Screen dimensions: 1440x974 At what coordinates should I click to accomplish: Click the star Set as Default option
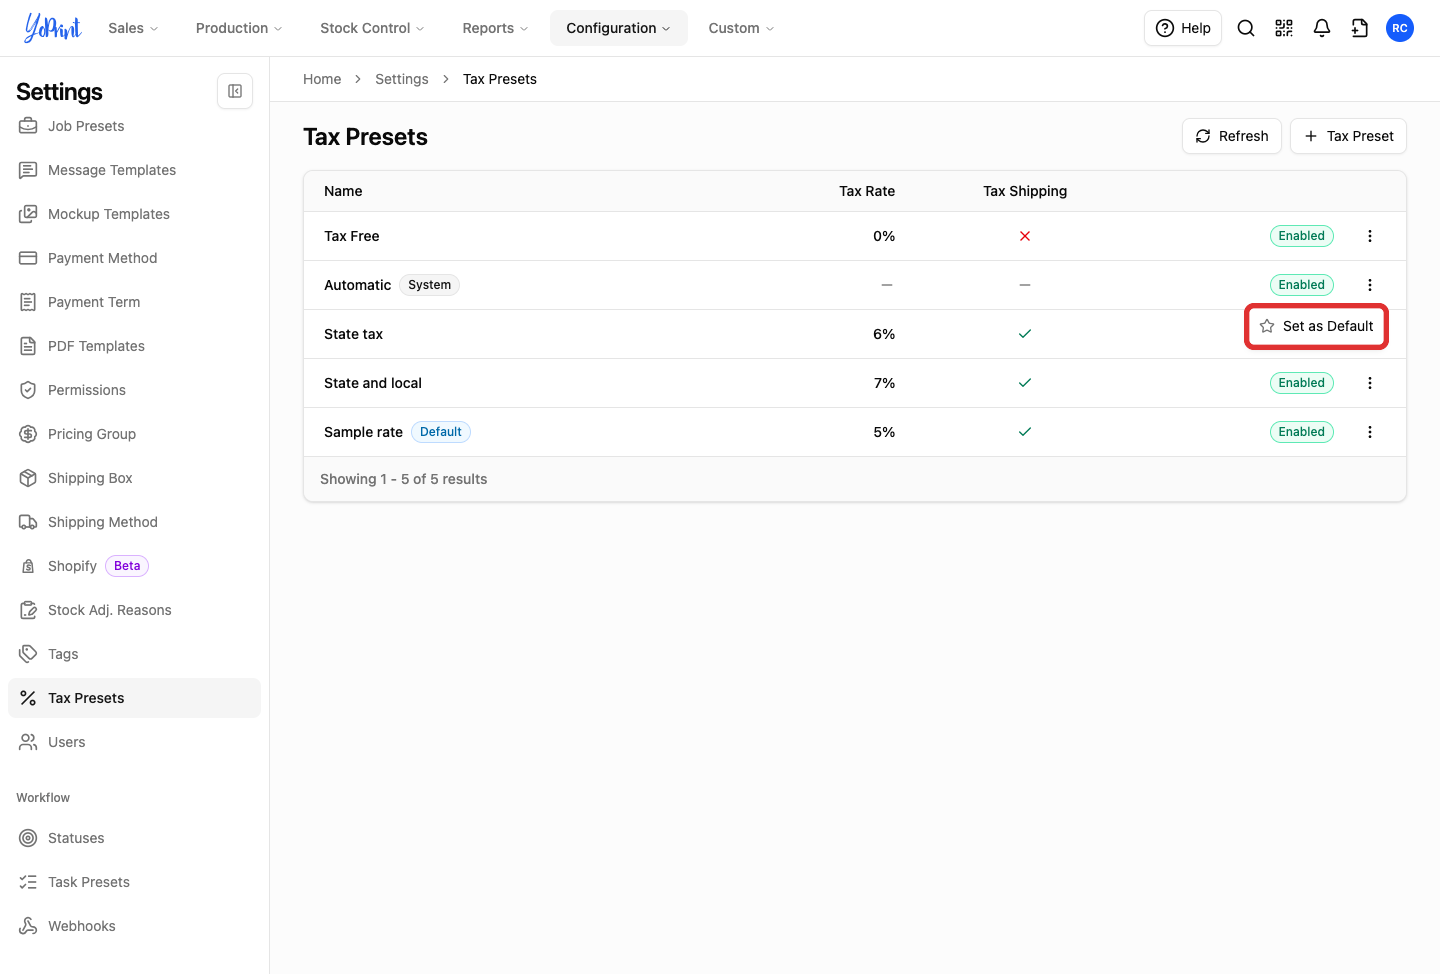coord(1316,326)
